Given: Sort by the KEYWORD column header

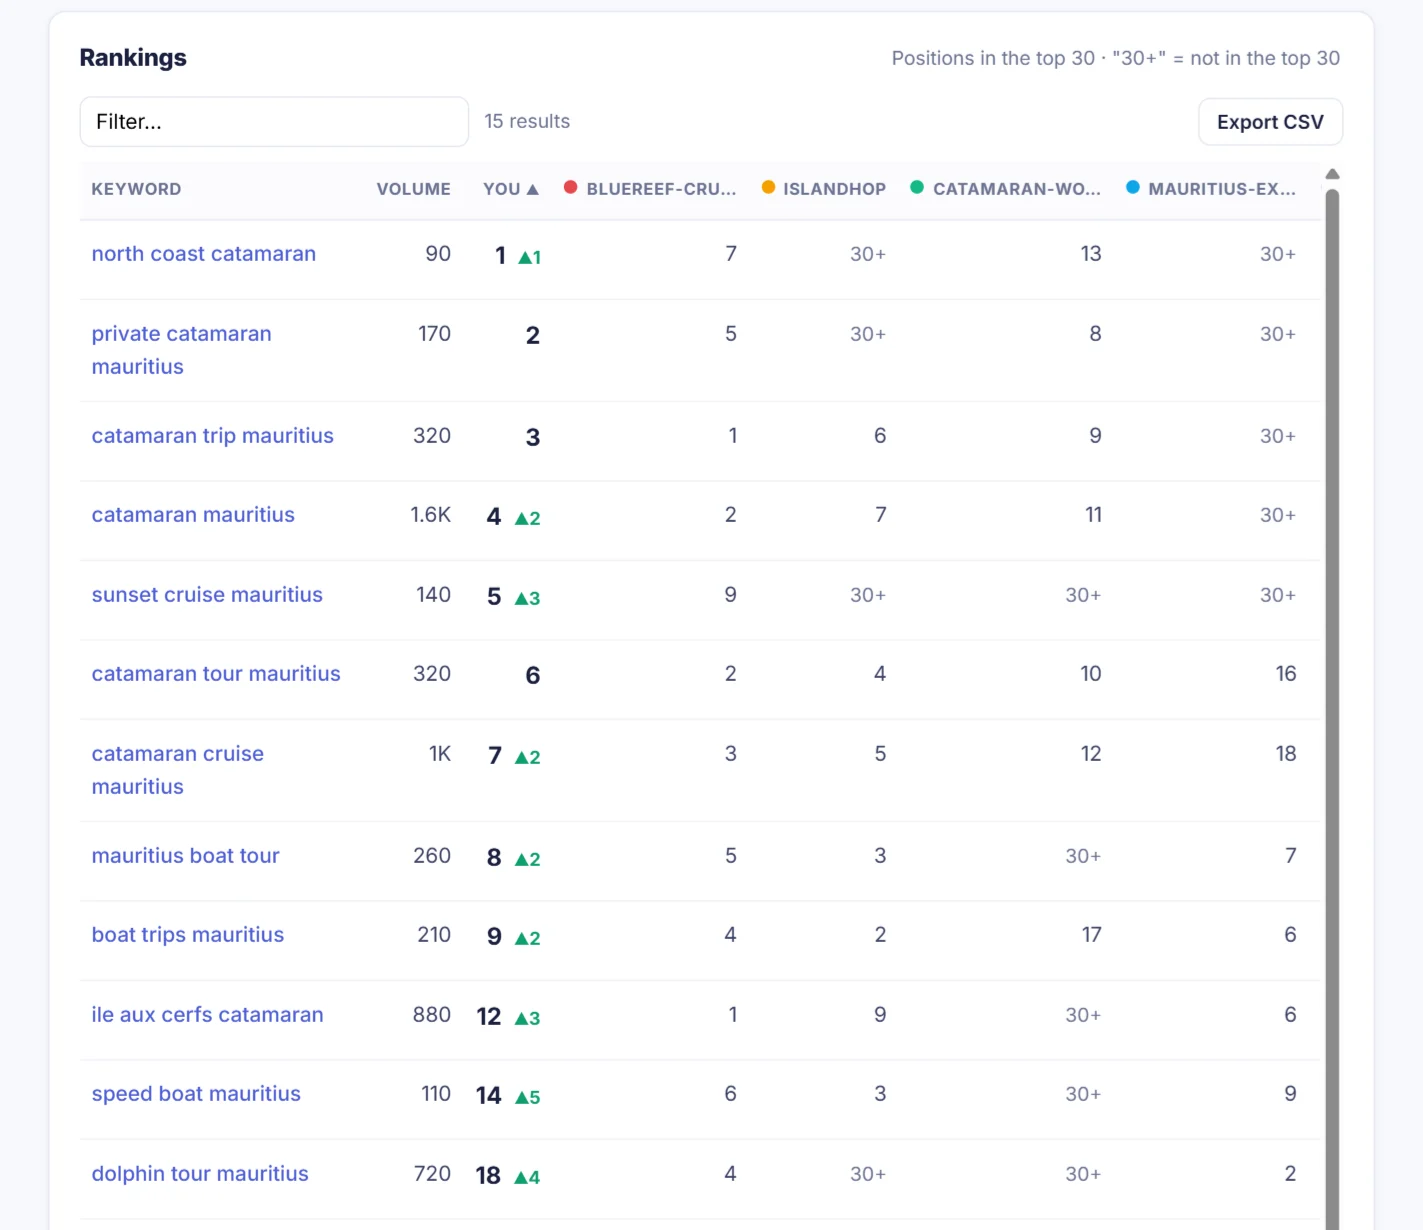Looking at the screenshot, I should pyautogui.click(x=136, y=189).
